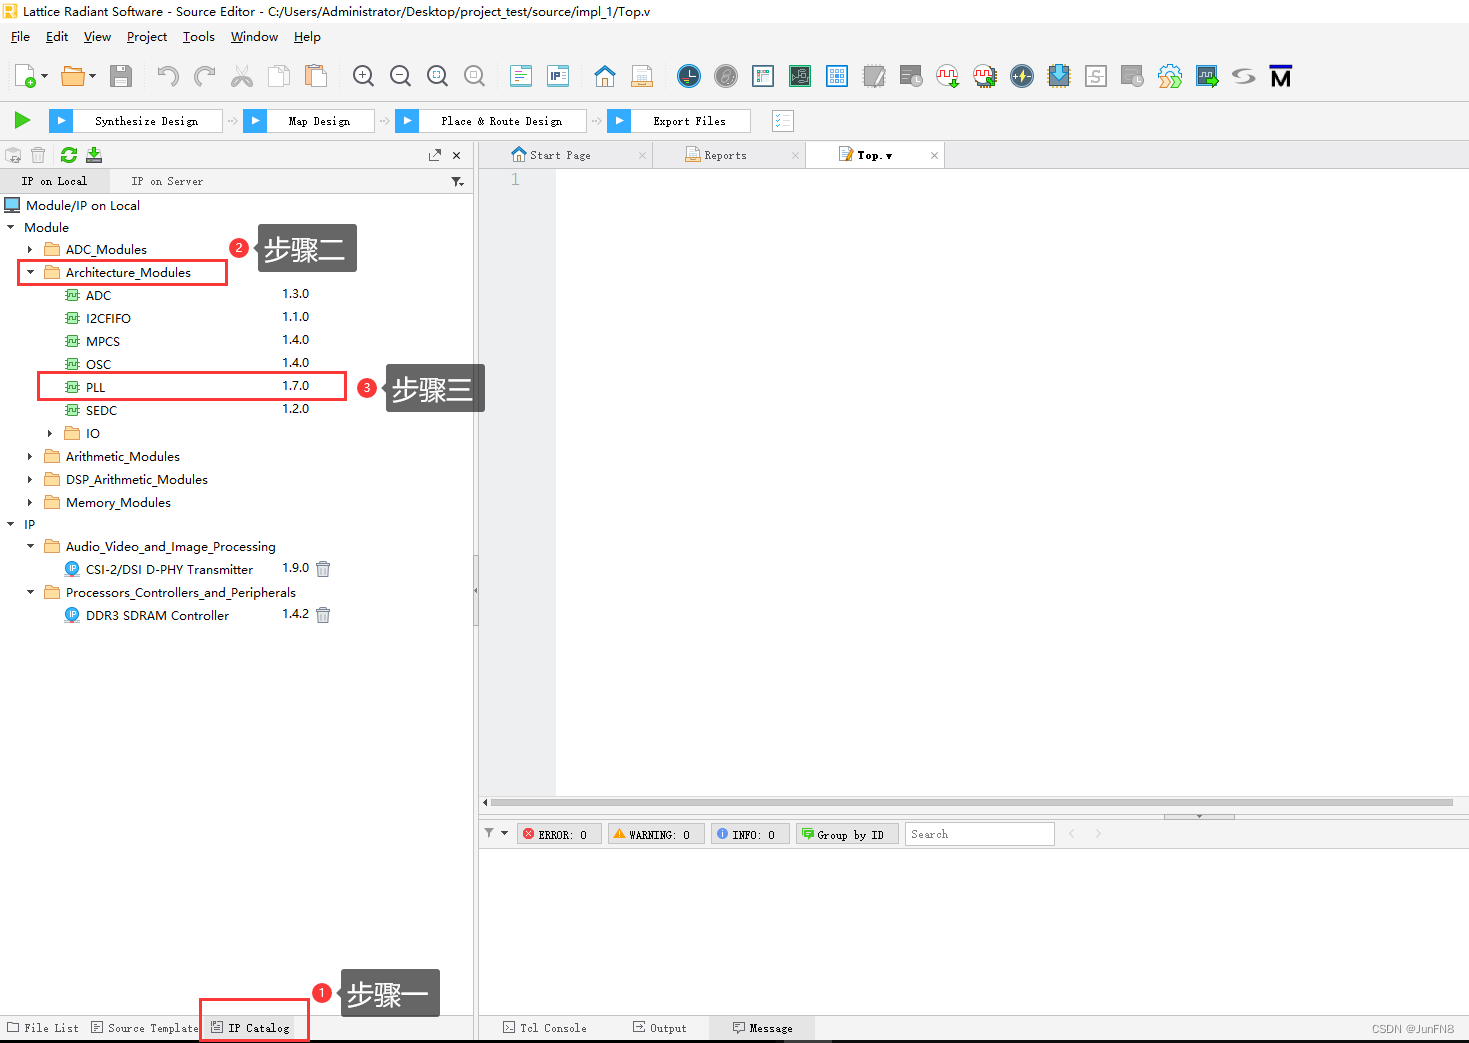The width and height of the screenshot is (1469, 1043).
Task: Expand the ADC_Modules folder
Action: [x=30, y=249]
